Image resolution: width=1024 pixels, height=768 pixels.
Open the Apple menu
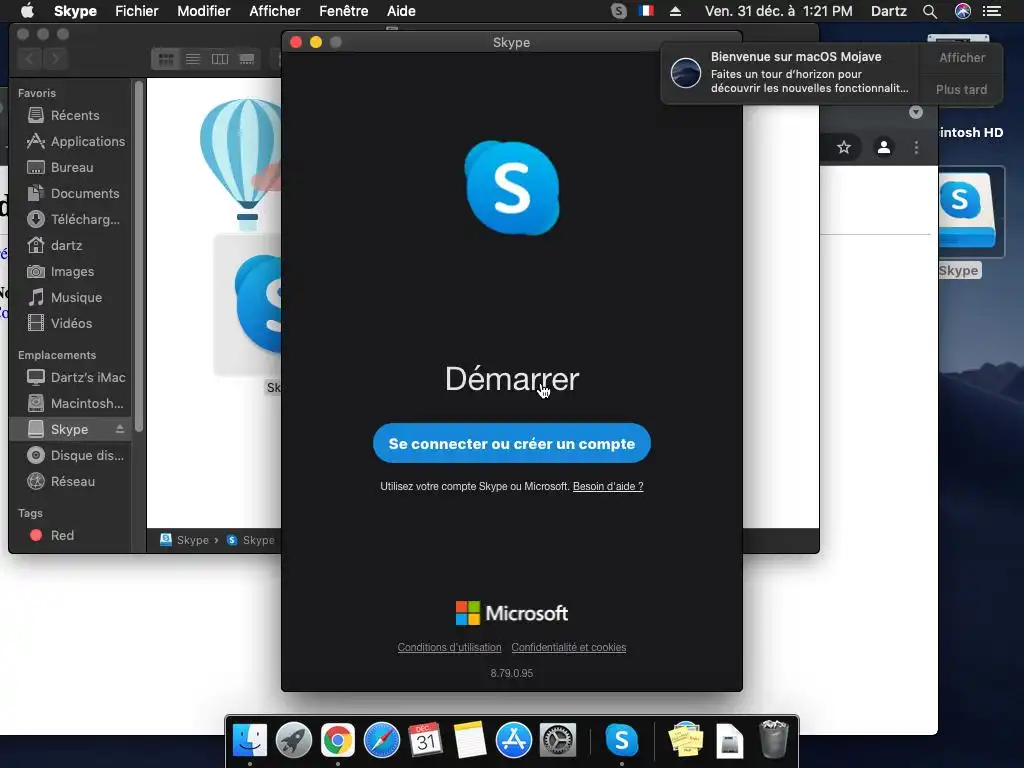pos(27,11)
